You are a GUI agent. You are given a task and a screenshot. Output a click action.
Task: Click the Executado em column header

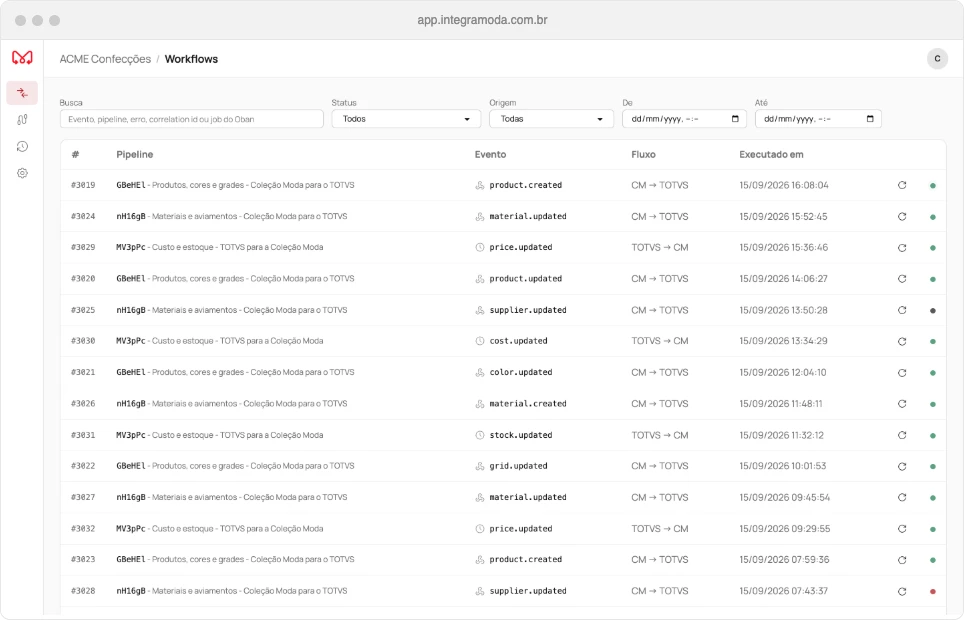click(x=771, y=154)
